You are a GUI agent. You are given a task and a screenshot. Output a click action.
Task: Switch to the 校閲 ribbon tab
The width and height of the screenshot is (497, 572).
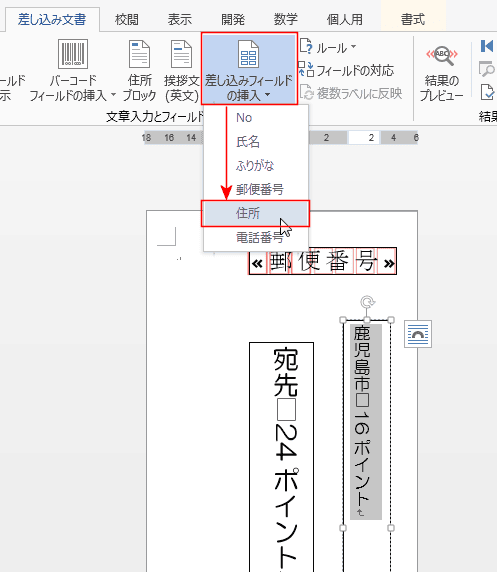pos(127,19)
